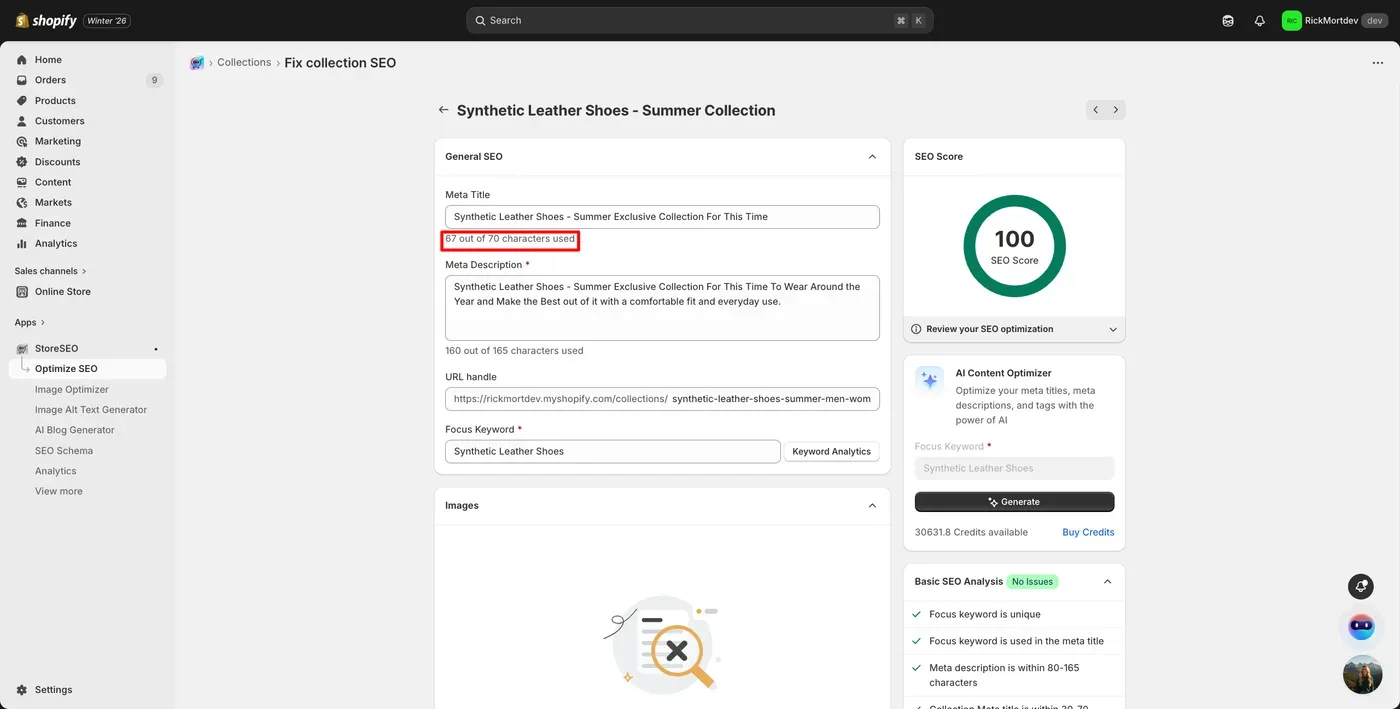Click the Orders count badge 9

pos(154,80)
